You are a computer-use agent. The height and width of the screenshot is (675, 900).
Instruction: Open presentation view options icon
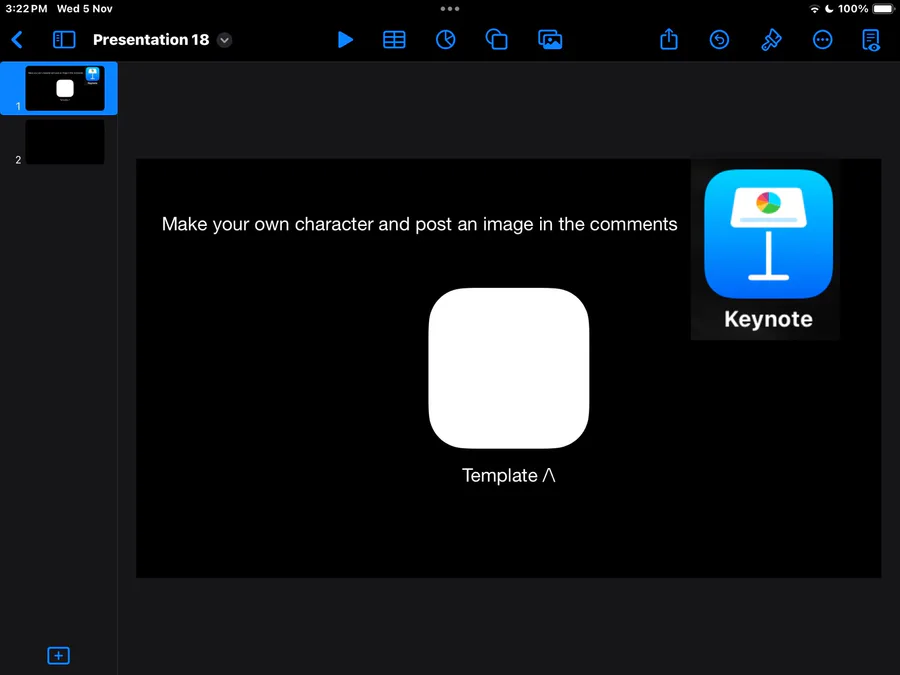click(x=871, y=40)
